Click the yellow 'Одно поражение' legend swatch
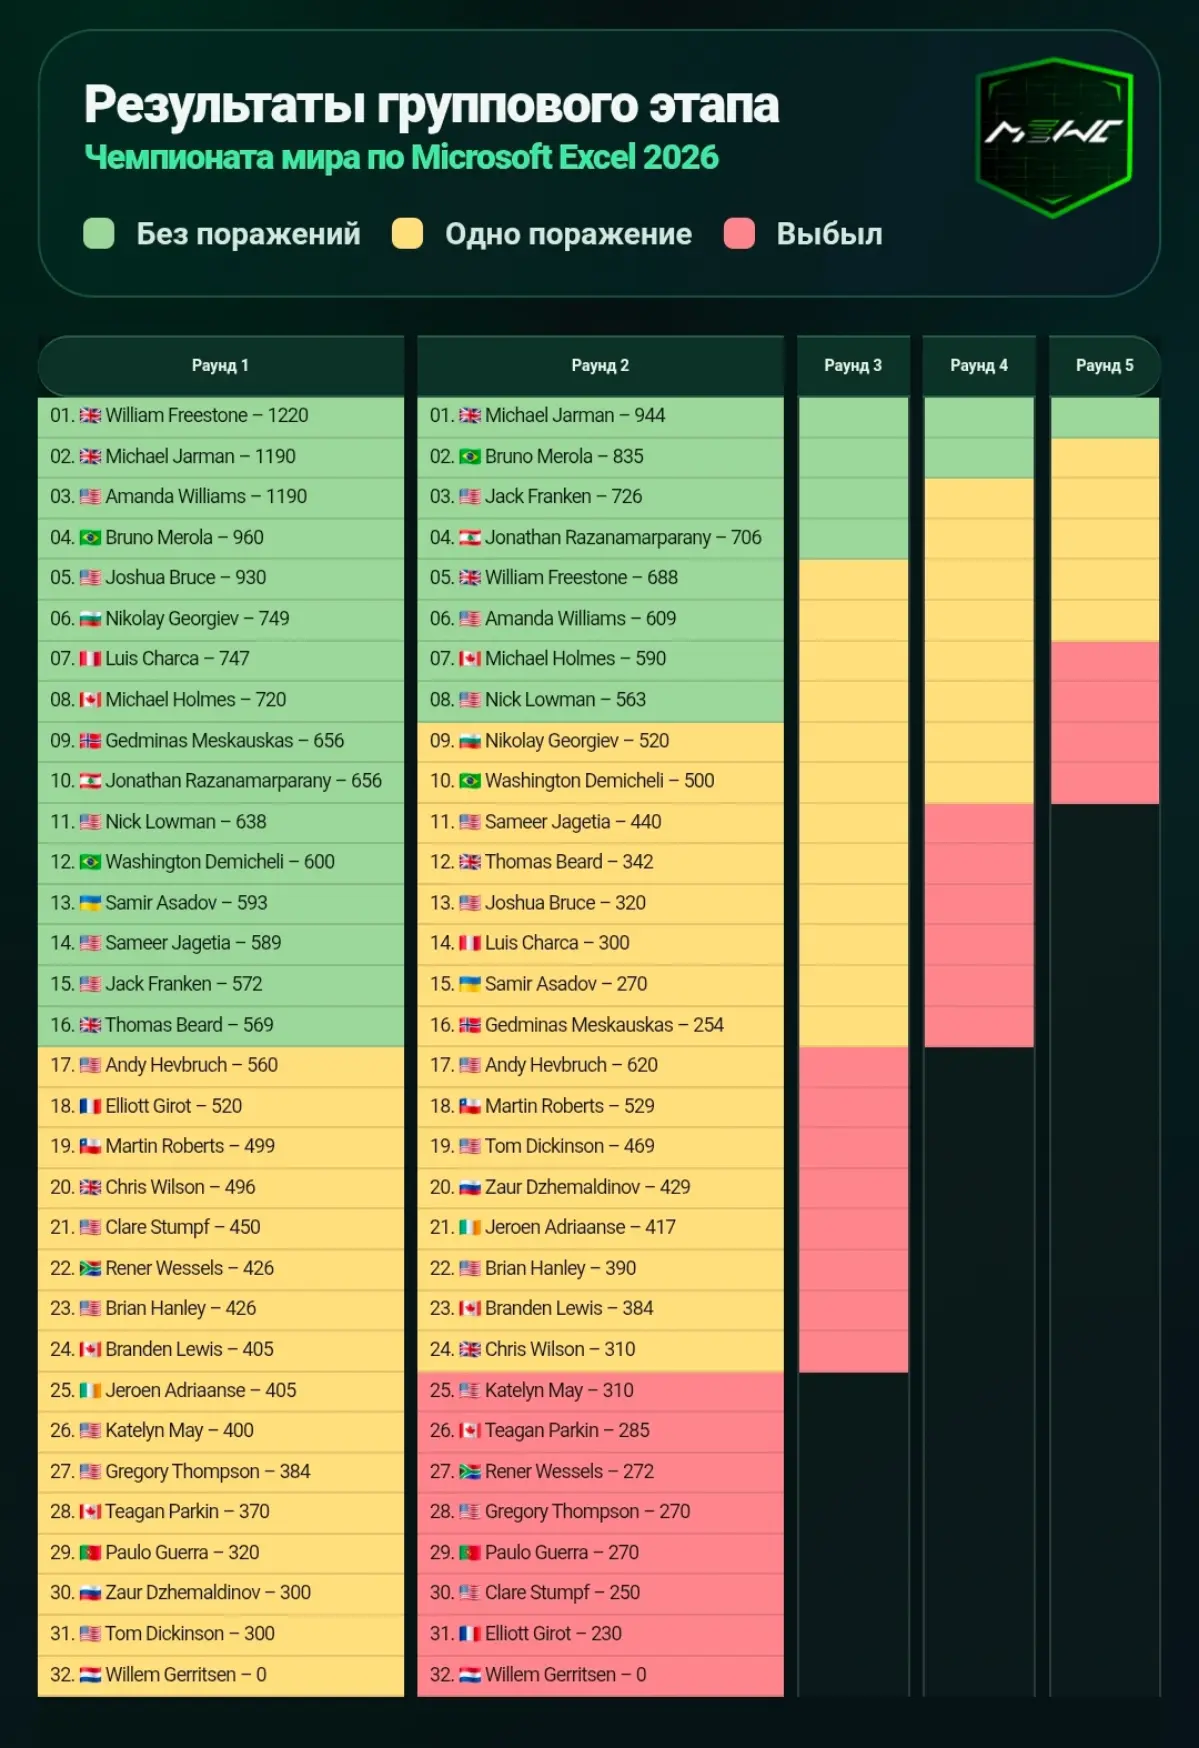The height and width of the screenshot is (1748, 1199). 407,234
